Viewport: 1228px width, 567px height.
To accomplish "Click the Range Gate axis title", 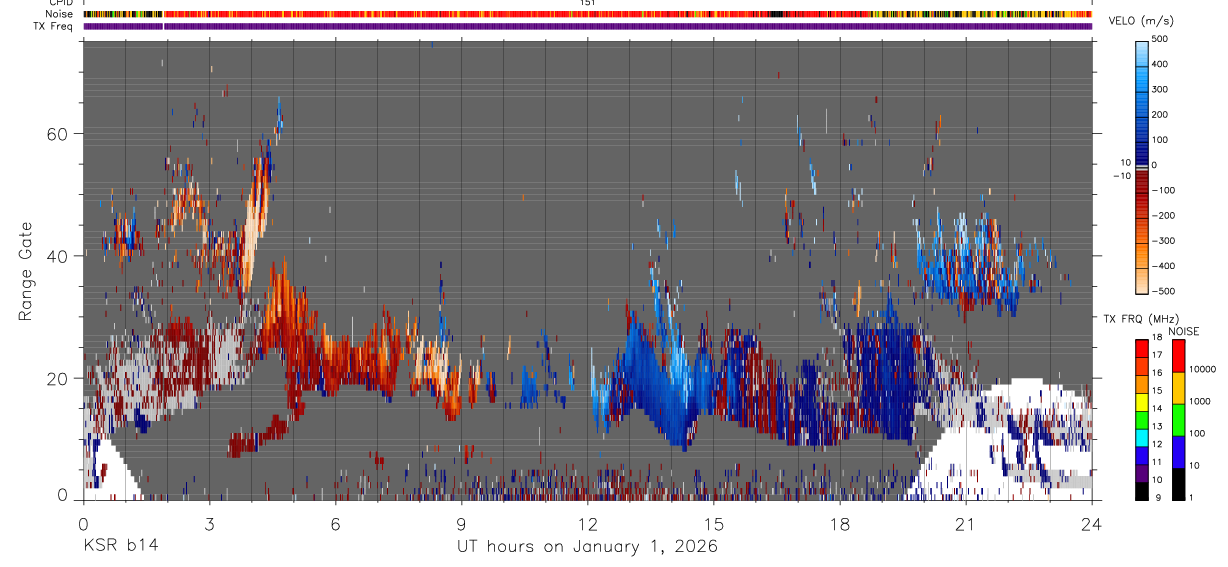I will [25, 271].
